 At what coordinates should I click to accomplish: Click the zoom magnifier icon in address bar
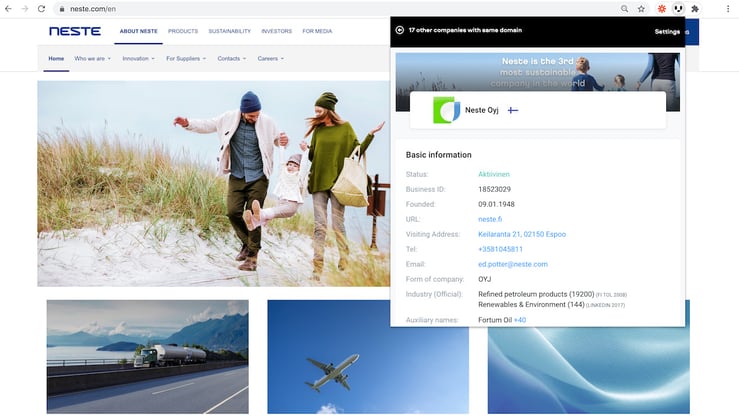pyautogui.click(x=625, y=8)
